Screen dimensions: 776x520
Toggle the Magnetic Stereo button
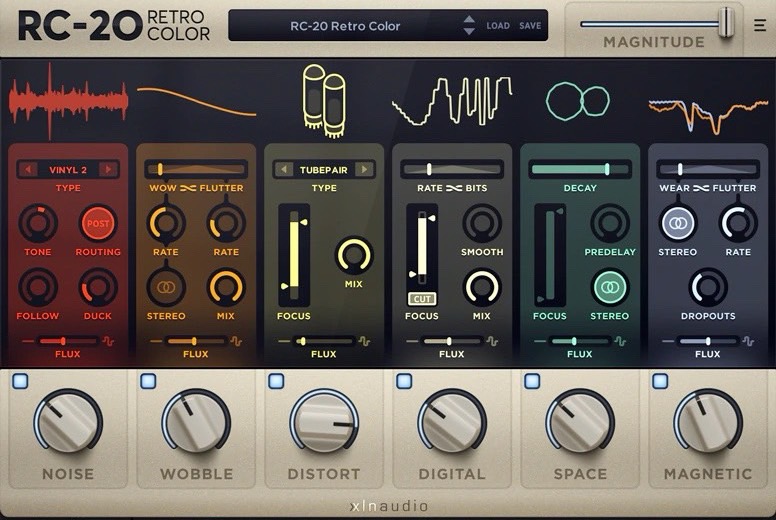[x=678, y=223]
